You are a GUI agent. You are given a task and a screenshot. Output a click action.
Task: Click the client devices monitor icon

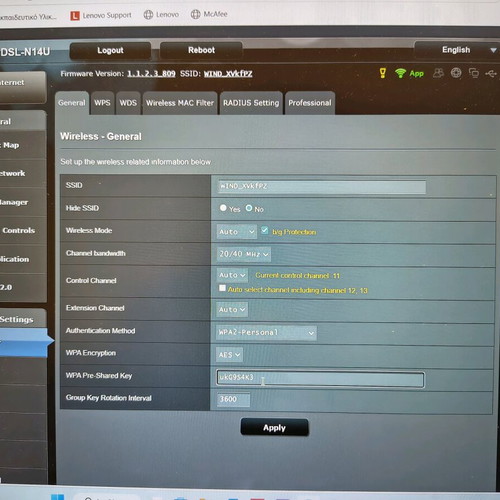[474, 73]
